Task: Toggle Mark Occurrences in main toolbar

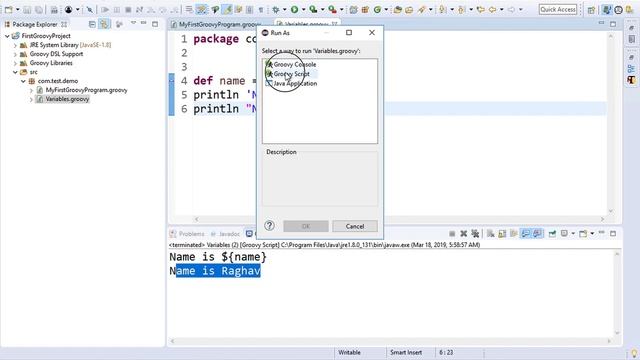Action: click(227, 9)
